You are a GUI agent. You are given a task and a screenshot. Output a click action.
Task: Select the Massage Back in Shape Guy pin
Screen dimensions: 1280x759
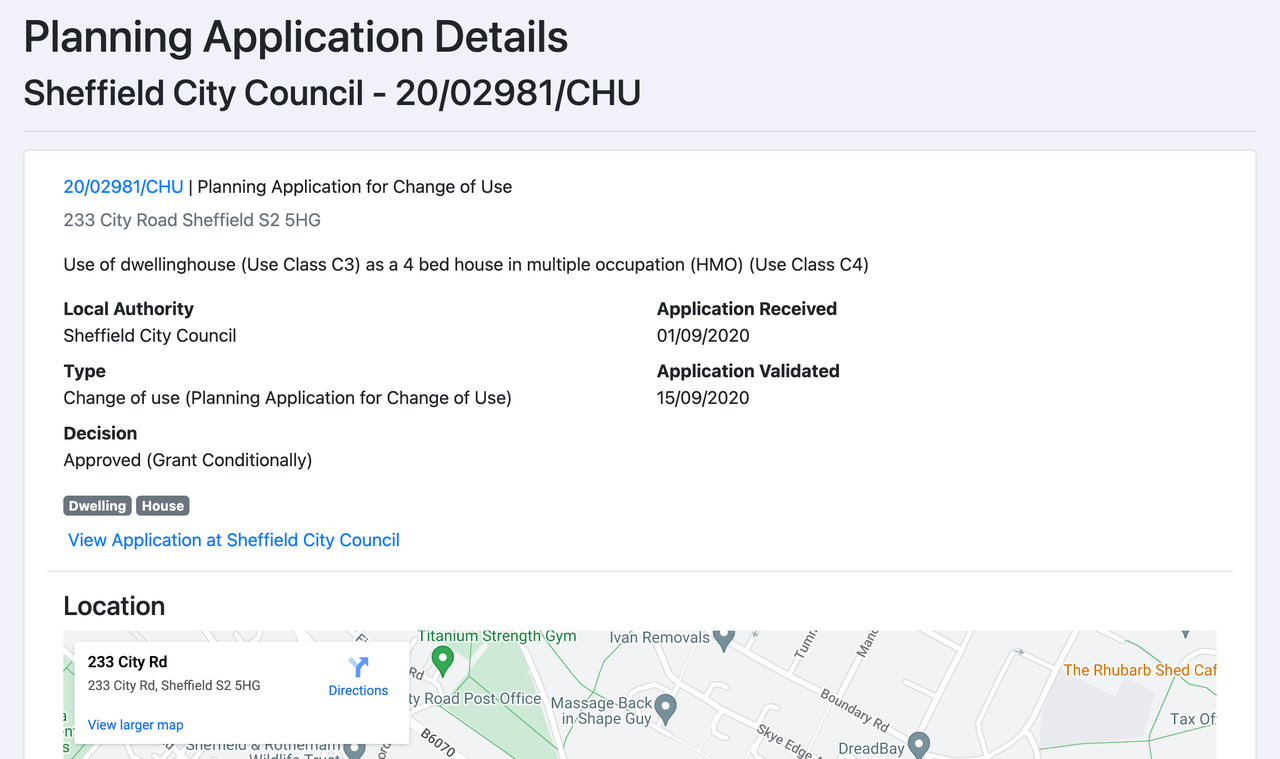[666, 711]
